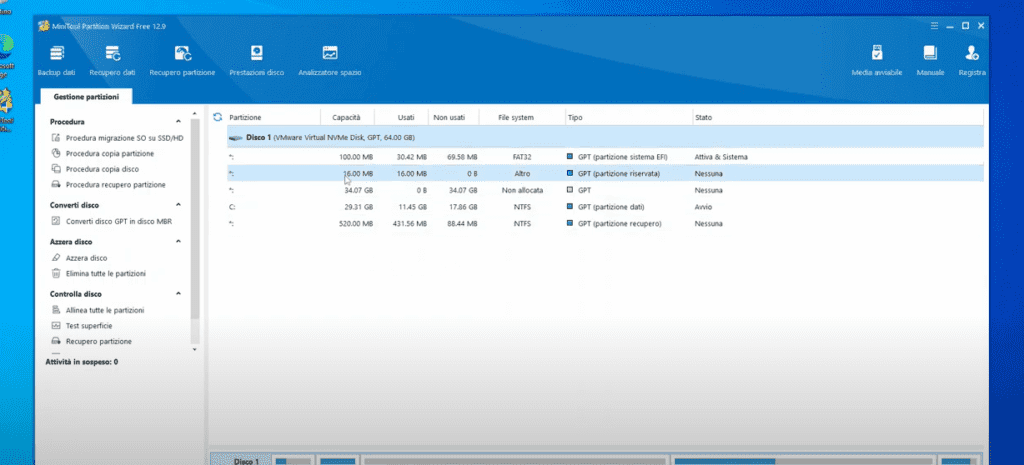
Task: Collapse the Controlla disco section
Action: [179, 294]
